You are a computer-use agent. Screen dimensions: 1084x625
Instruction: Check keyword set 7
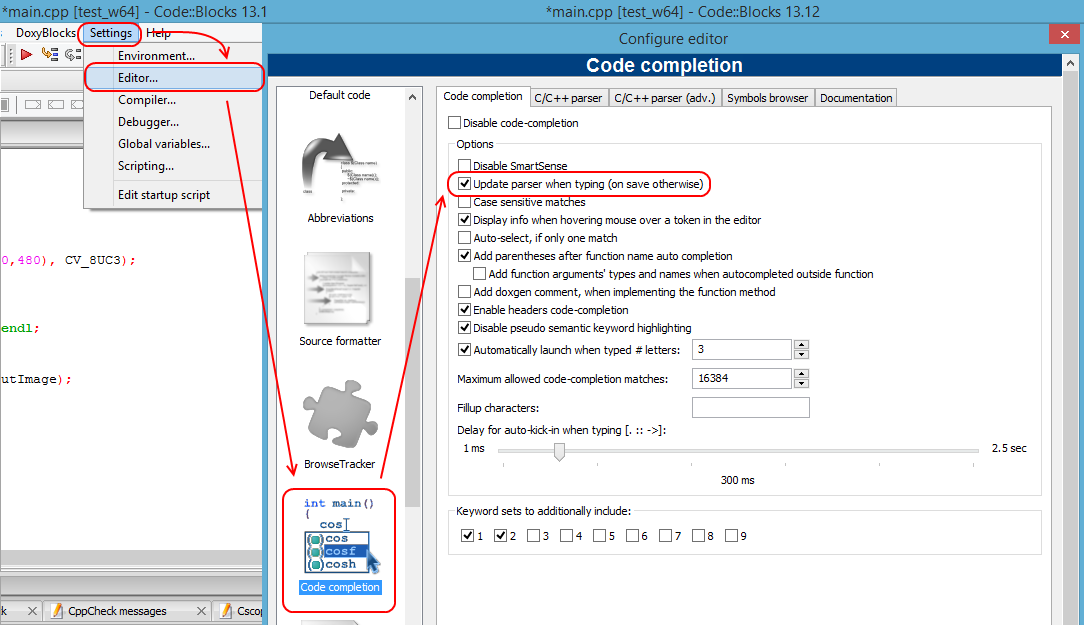(x=666, y=536)
